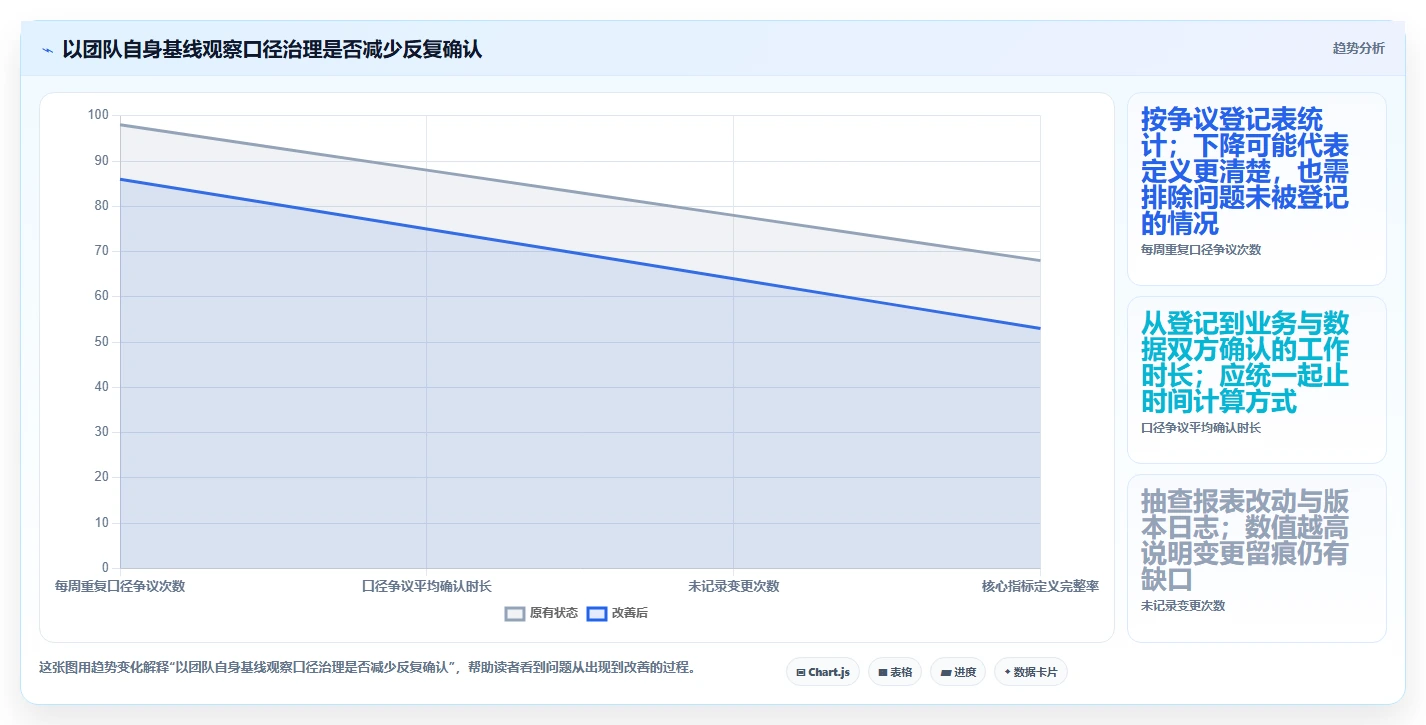
Task: Open the 每周重复口径争议次数 data card
Action: coord(1257,189)
